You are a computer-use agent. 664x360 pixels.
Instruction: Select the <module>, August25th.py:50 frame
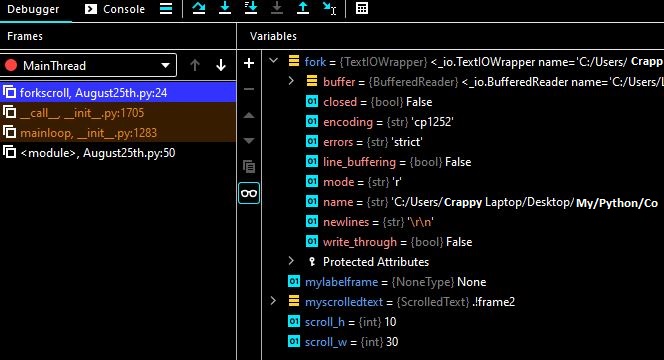pos(118,152)
